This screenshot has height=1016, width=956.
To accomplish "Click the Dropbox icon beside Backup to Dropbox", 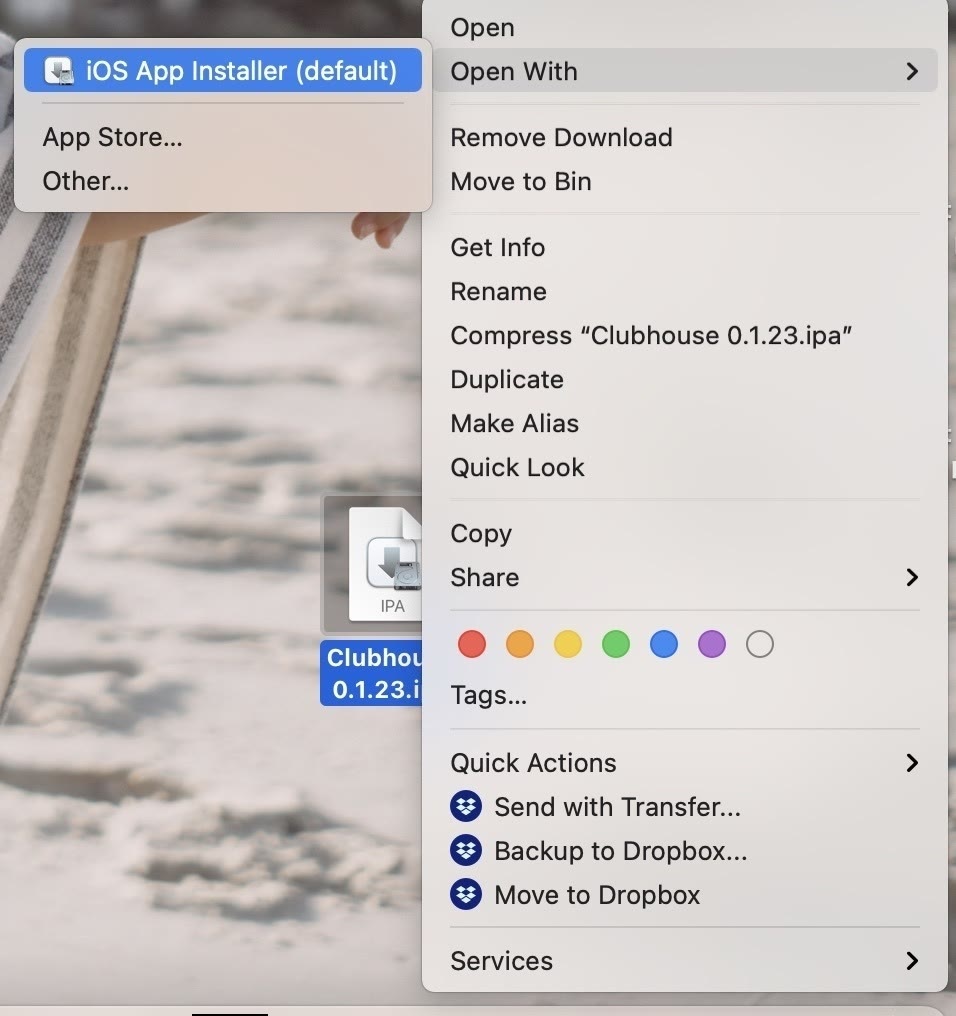I will point(466,851).
